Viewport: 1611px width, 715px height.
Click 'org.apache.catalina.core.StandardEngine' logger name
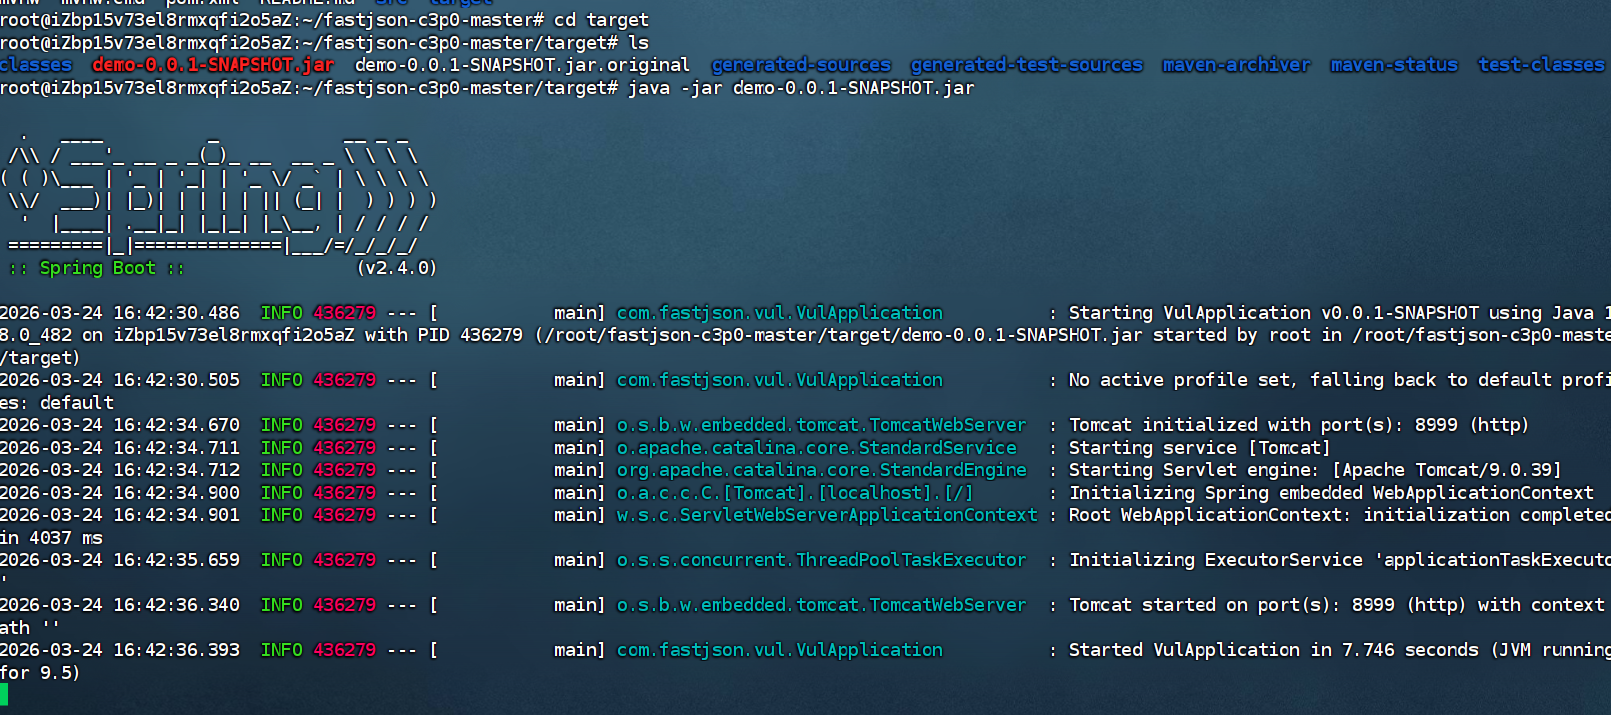(x=821, y=470)
